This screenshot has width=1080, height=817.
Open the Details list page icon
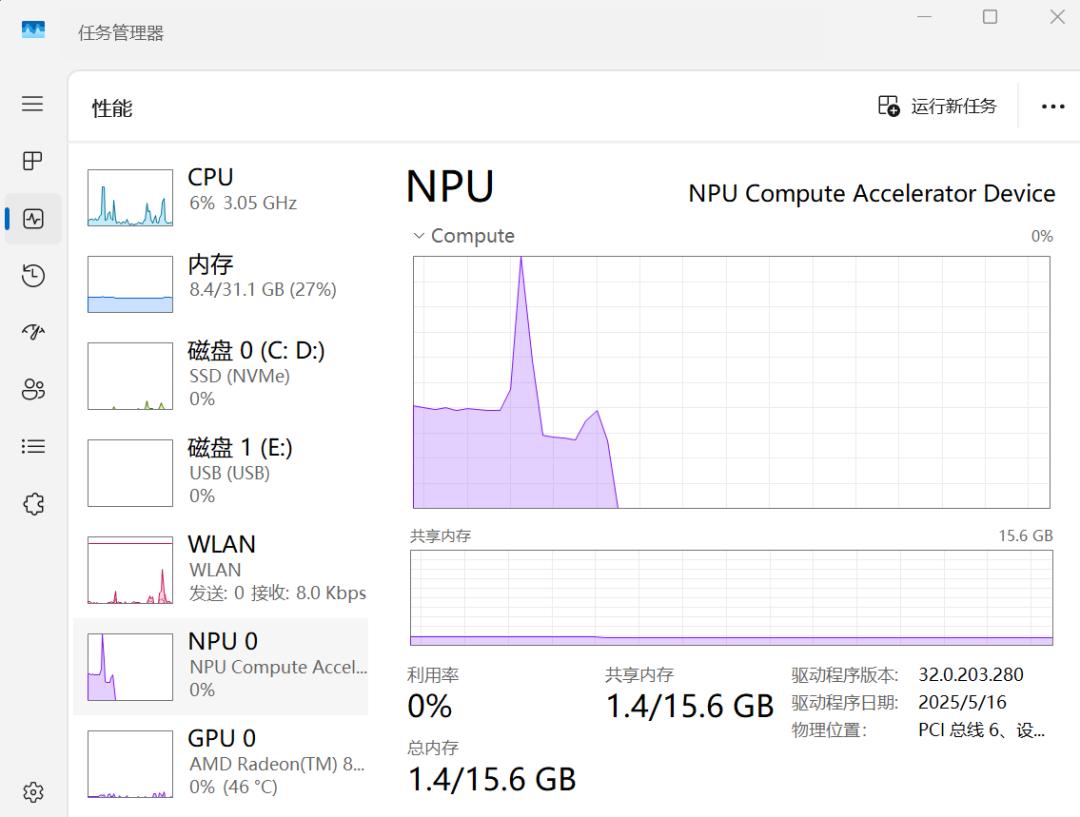[33, 446]
